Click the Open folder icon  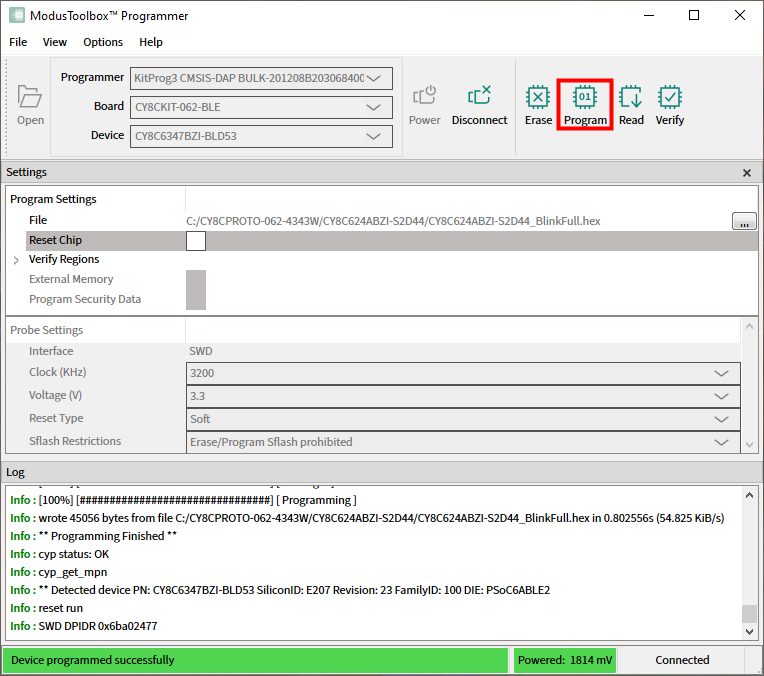coord(30,97)
